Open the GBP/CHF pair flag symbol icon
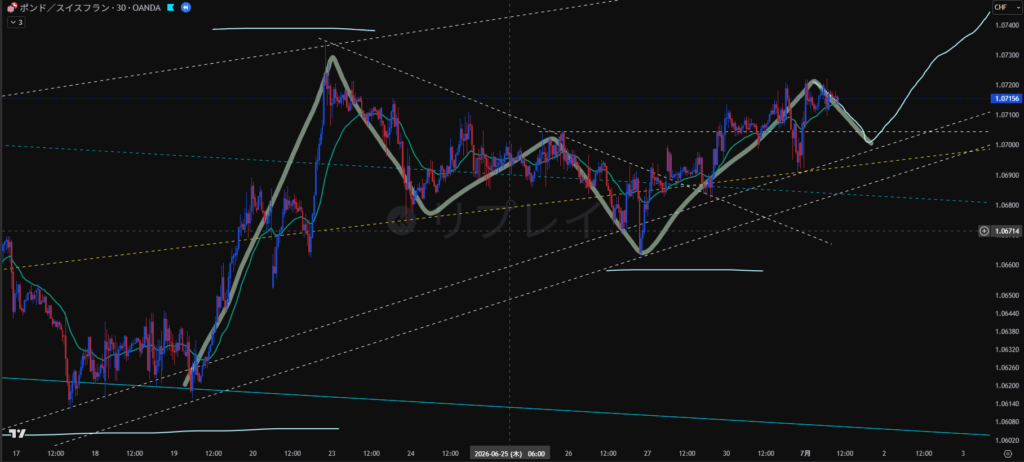The height and width of the screenshot is (462, 1024). pyautogui.click(x=11, y=7)
